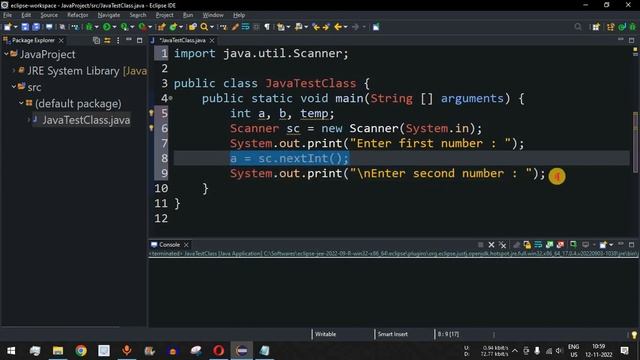Click line 5 warning marker in gutter

151,113
